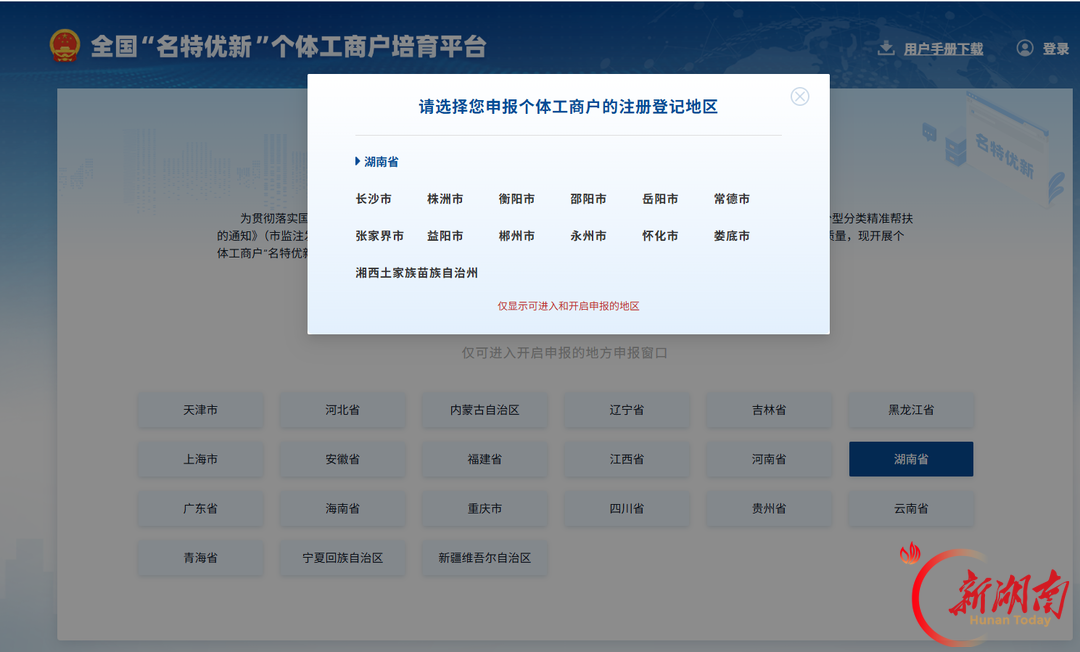
Task: Click the 登录 login link
Action: pyautogui.click(x=1055, y=49)
